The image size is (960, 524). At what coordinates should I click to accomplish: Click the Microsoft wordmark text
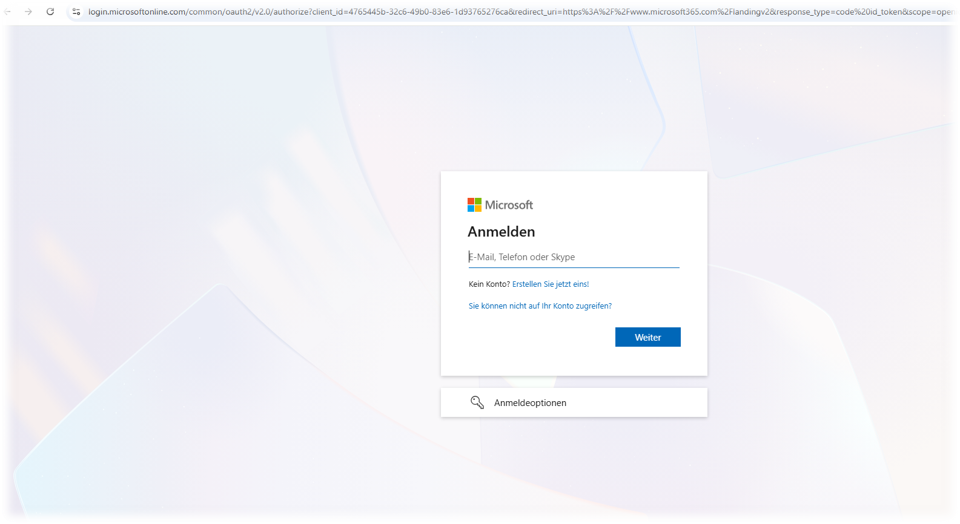tap(509, 205)
